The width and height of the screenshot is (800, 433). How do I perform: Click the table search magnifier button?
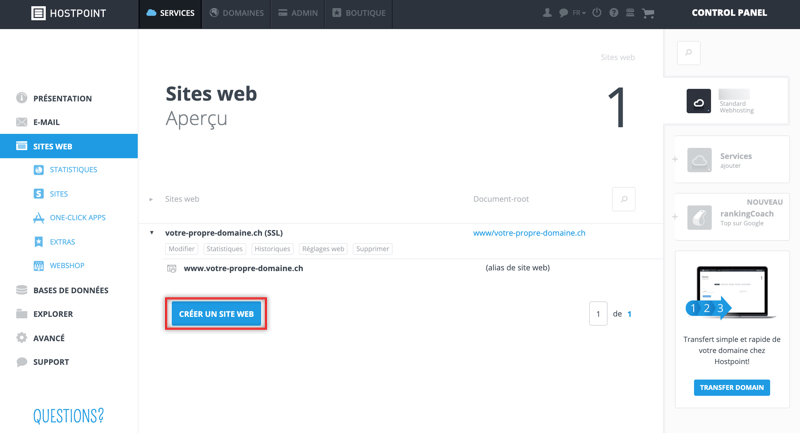coord(623,199)
